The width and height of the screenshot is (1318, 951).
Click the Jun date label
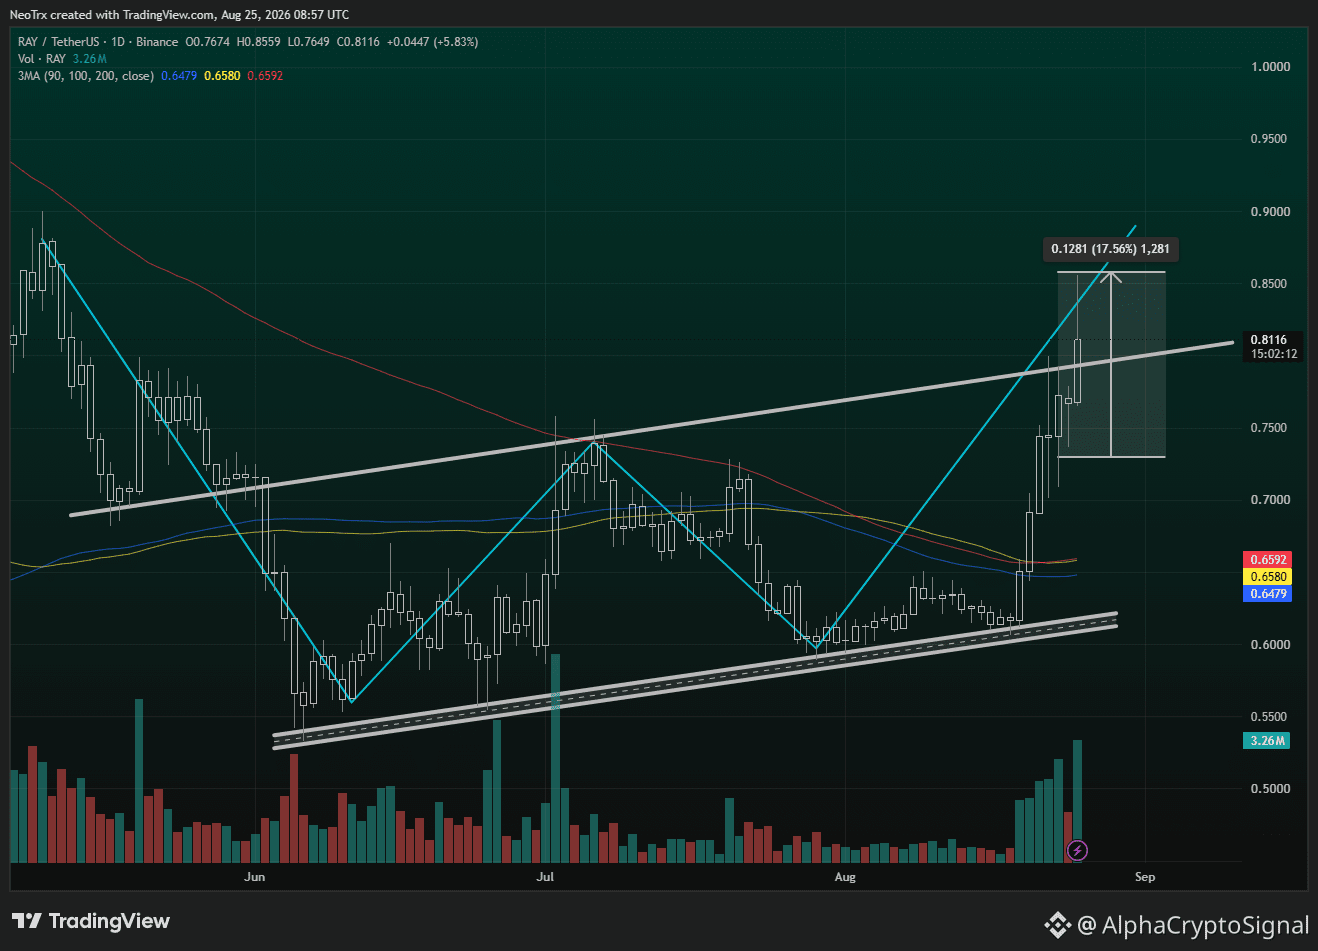255,877
